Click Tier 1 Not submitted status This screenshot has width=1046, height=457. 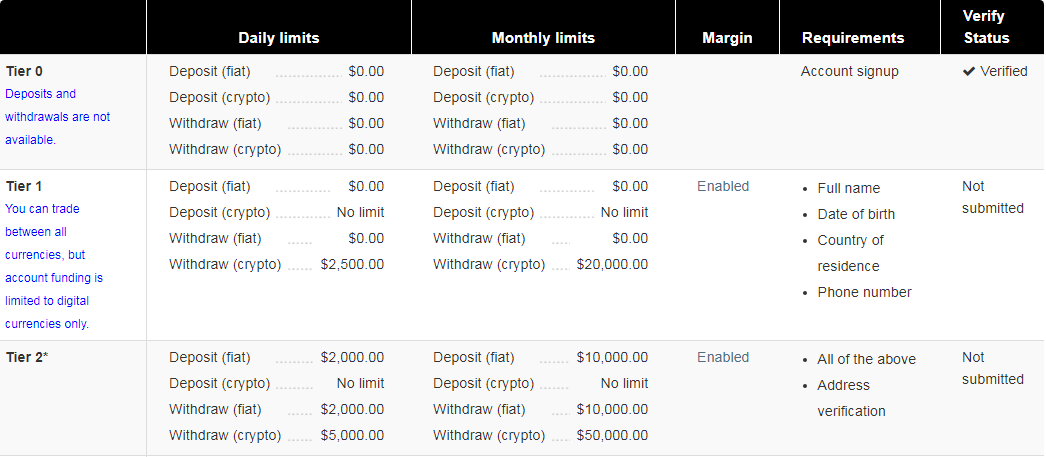(993, 197)
